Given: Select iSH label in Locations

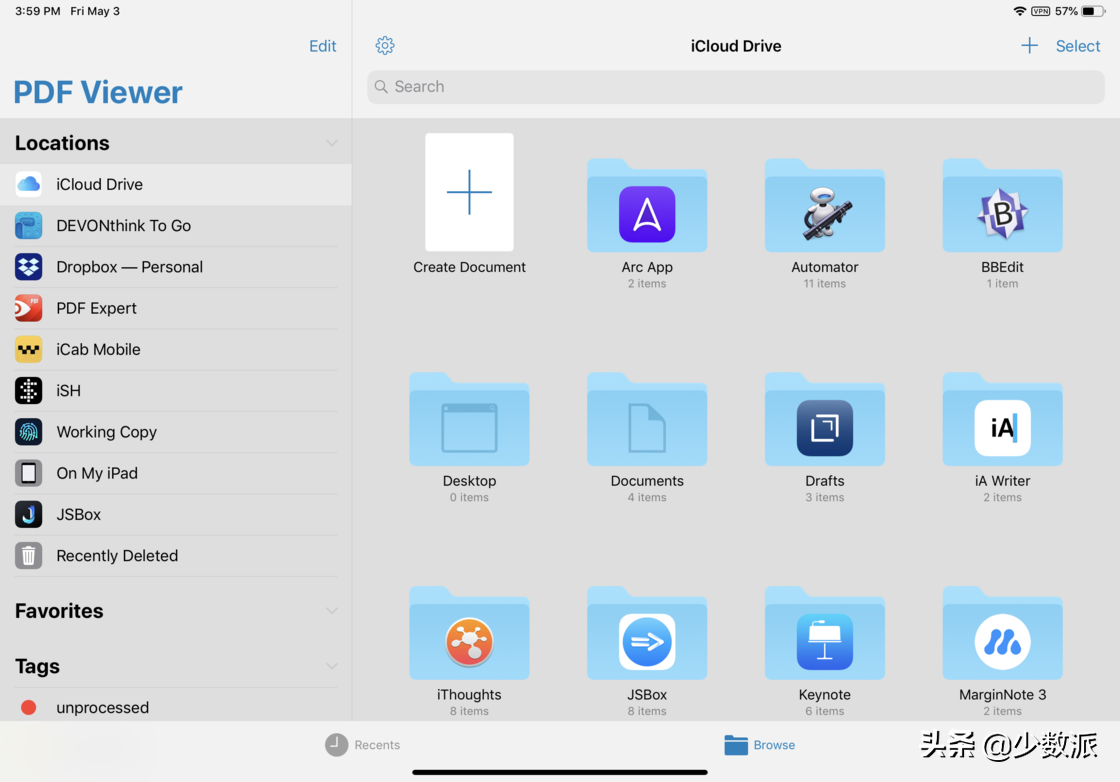Looking at the screenshot, I should (x=69, y=391).
